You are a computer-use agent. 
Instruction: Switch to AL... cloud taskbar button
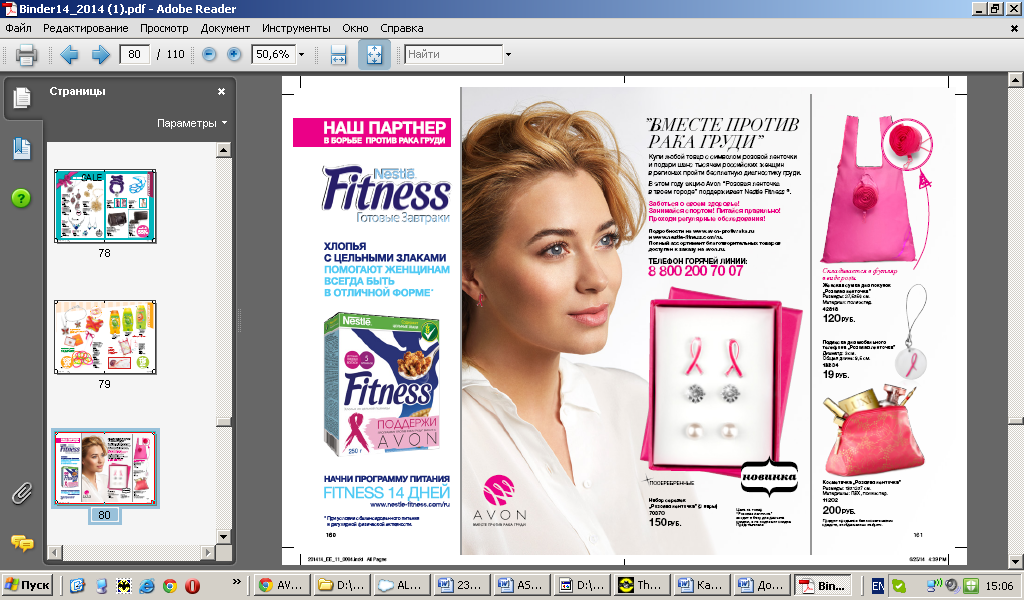coord(402,585)
